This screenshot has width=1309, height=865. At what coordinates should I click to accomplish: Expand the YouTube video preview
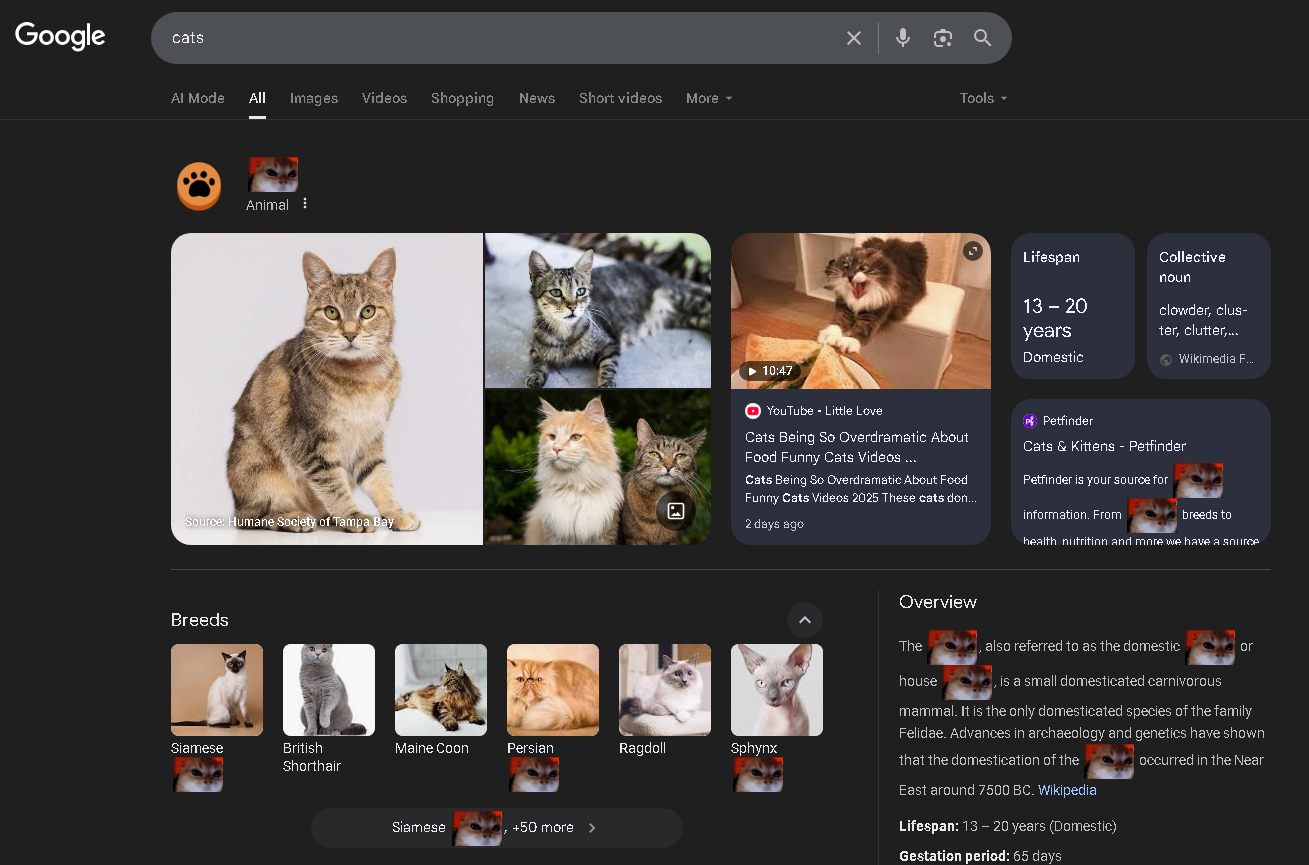coord(973,251)
